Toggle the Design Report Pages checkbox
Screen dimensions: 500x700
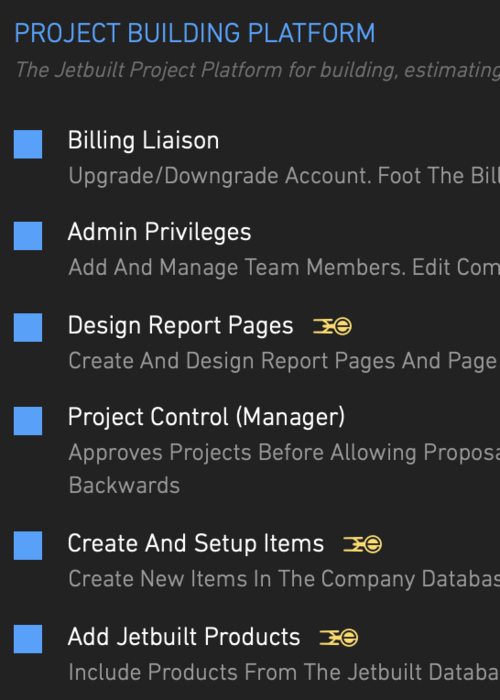(28, 327)
